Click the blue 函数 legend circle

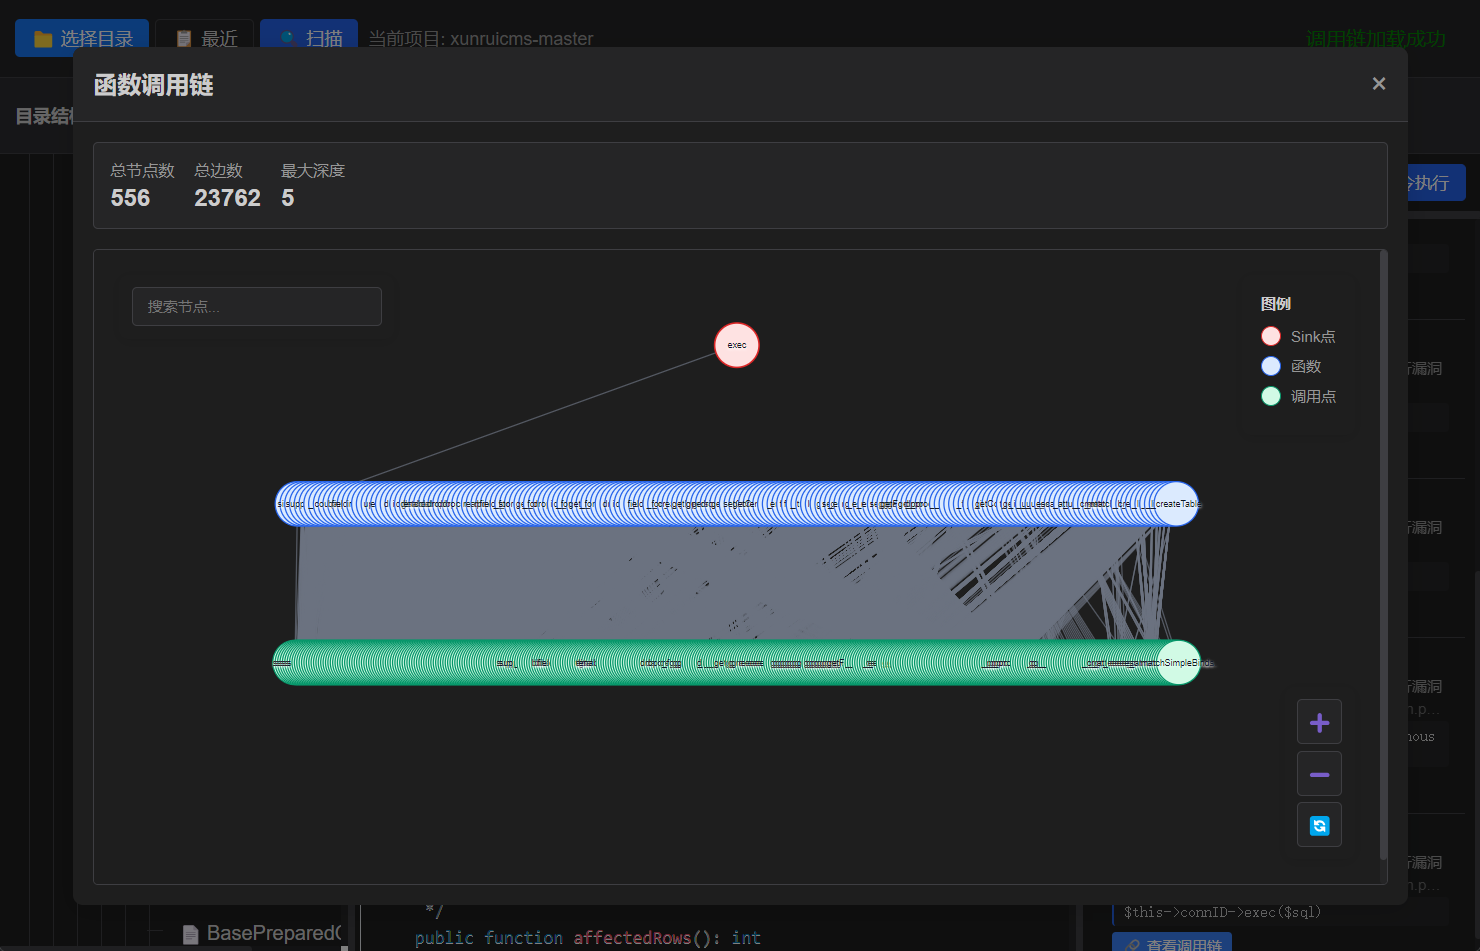point(1270,365)
